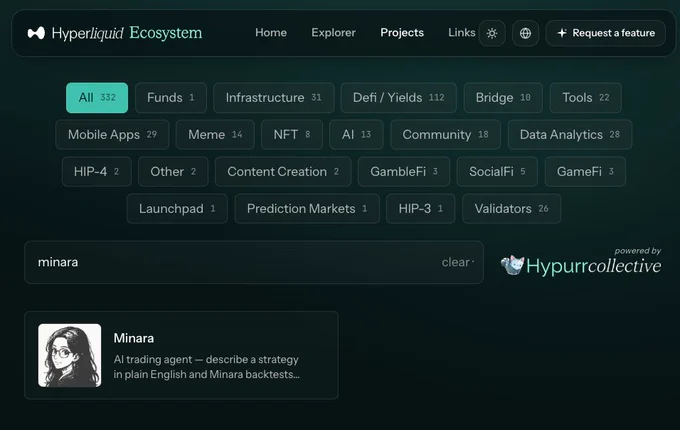Filter by GambleFi category
Image resolution: width=680 pixels, height=430 pixels.
click(x=404, y=172)
